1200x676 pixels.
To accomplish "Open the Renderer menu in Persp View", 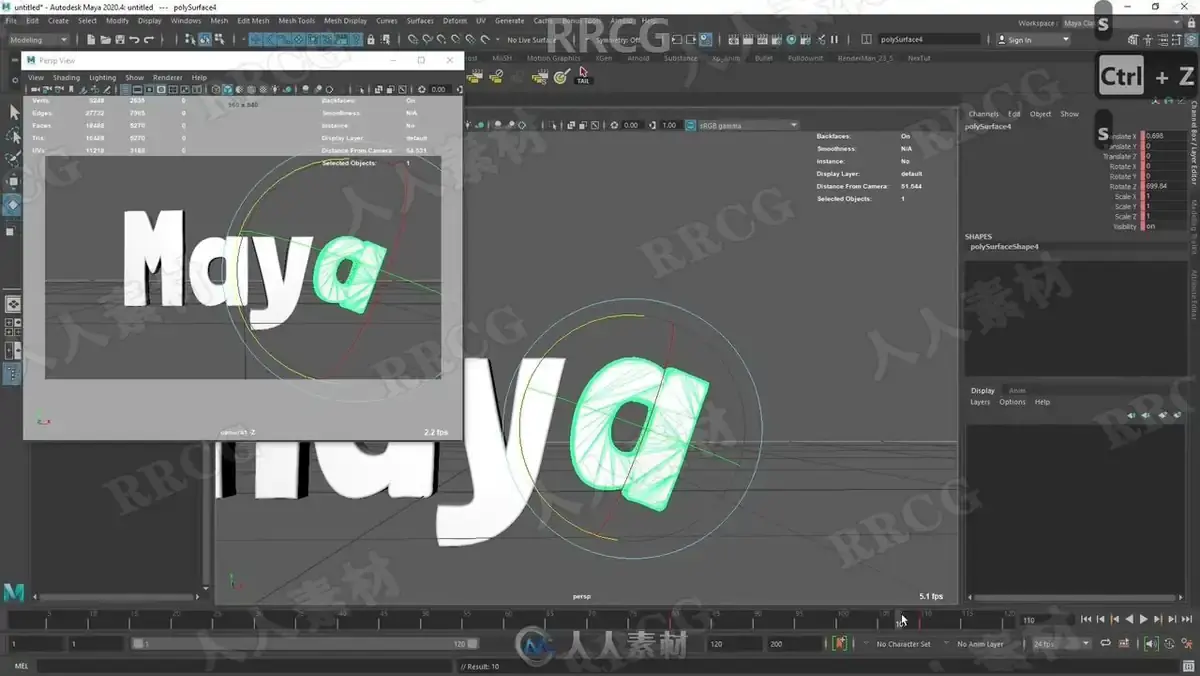I will 167,77.
